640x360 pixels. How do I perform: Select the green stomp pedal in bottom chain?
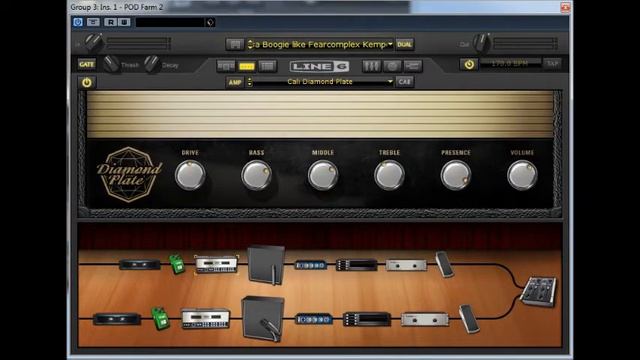point(160,318)
